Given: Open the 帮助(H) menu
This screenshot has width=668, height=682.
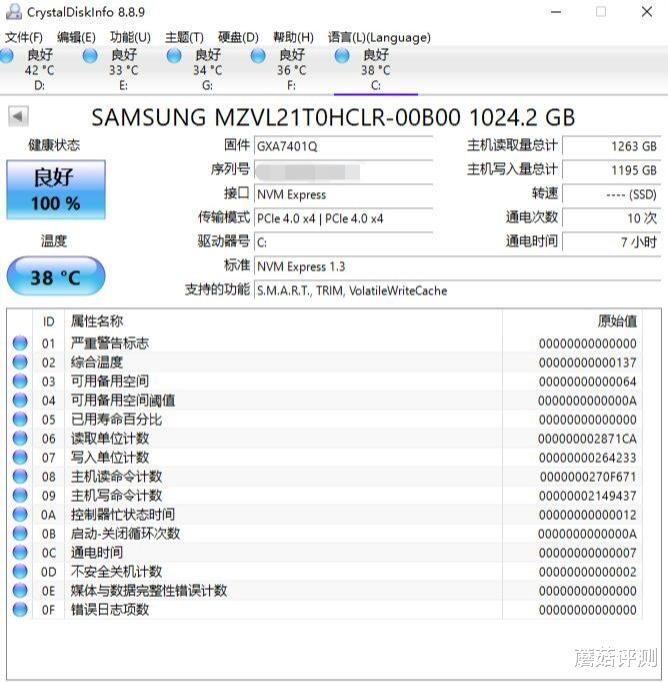Looking at the screenshot, I should coord(293,37).
